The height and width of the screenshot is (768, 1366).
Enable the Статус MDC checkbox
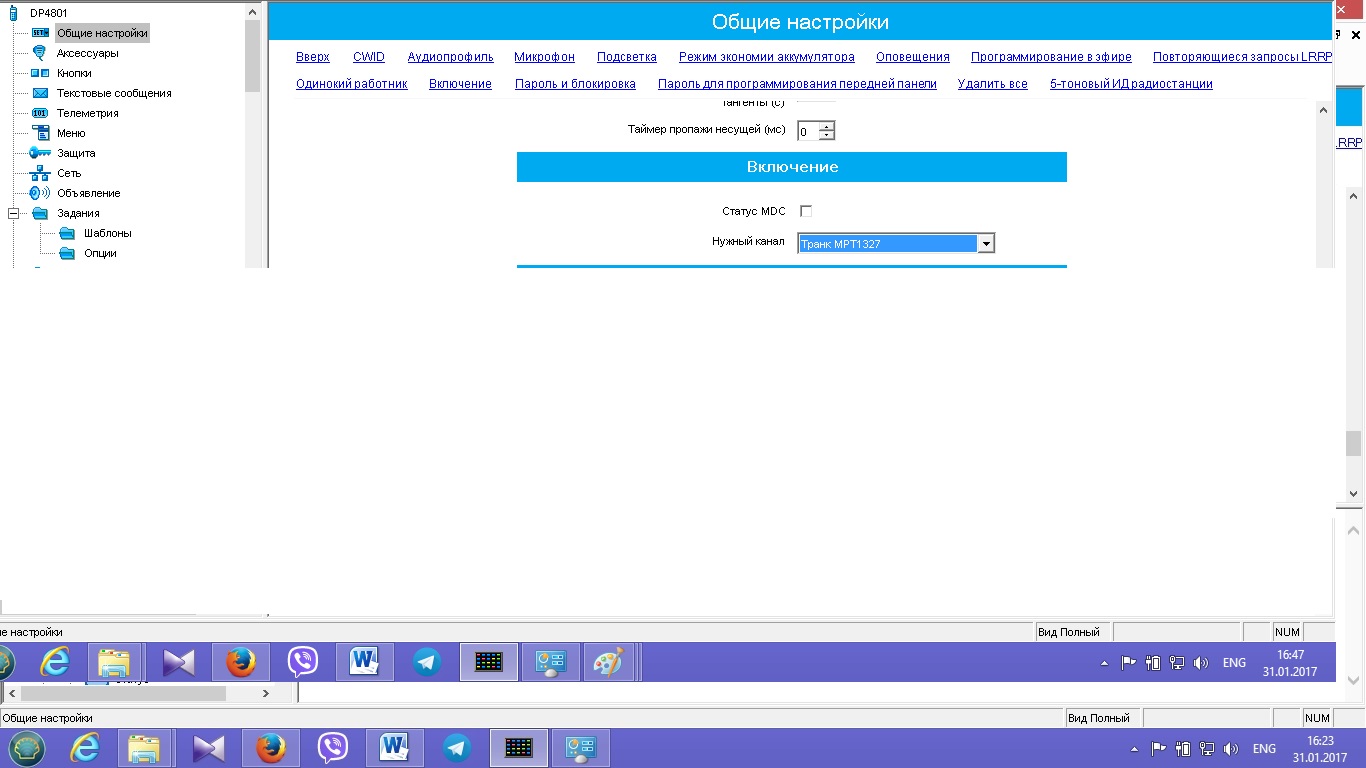(x=806, y=211)
